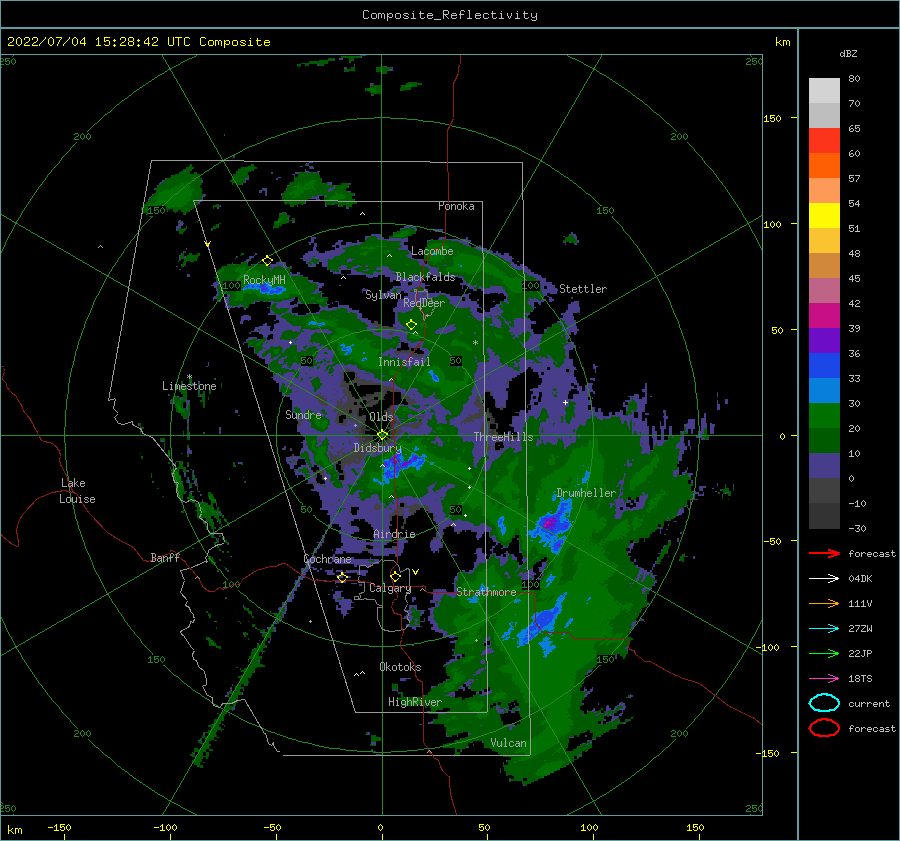Click the Limestone label
The height and width of the screenshot is (841, 900).
pos(189,386)
